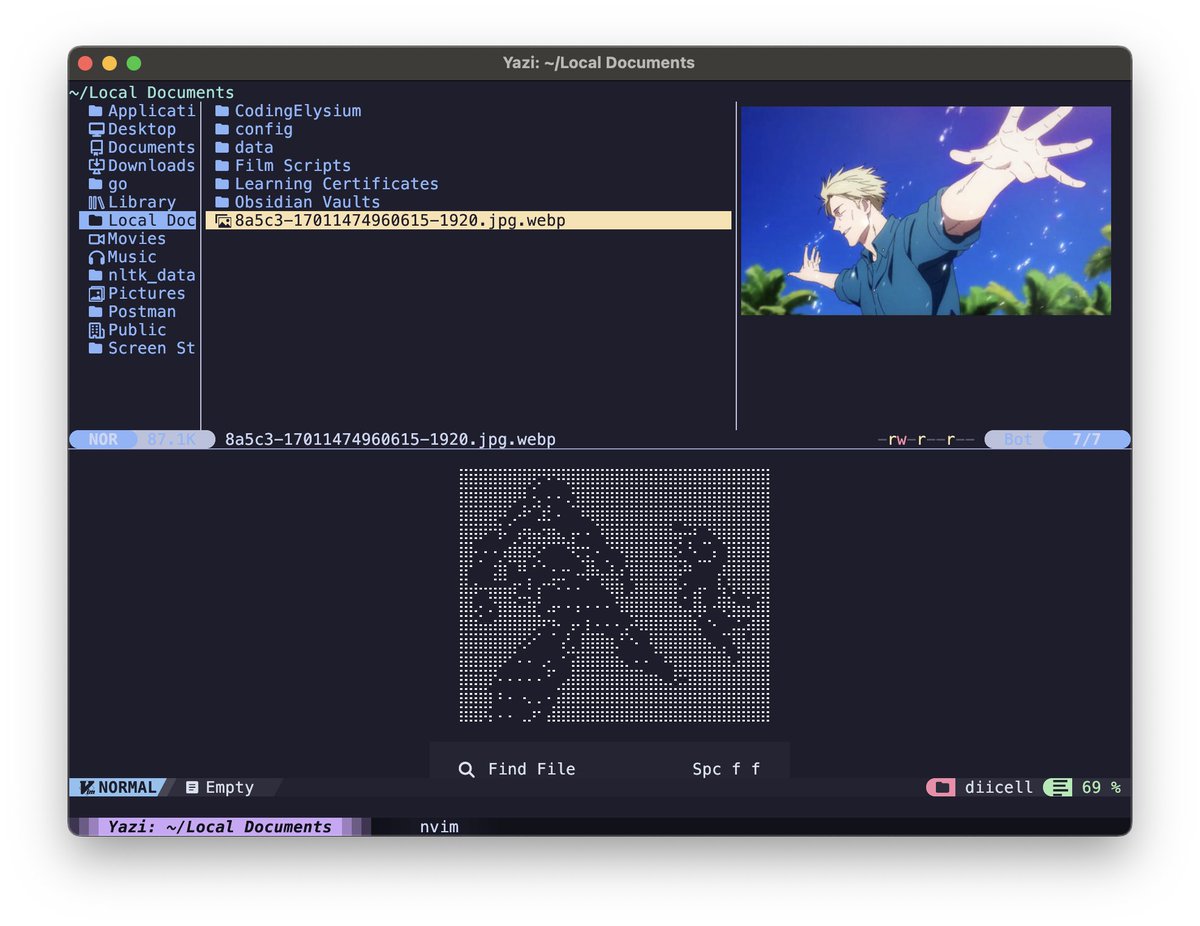Click the building icon beside Public
The image size is (1200, 926).
96,330
